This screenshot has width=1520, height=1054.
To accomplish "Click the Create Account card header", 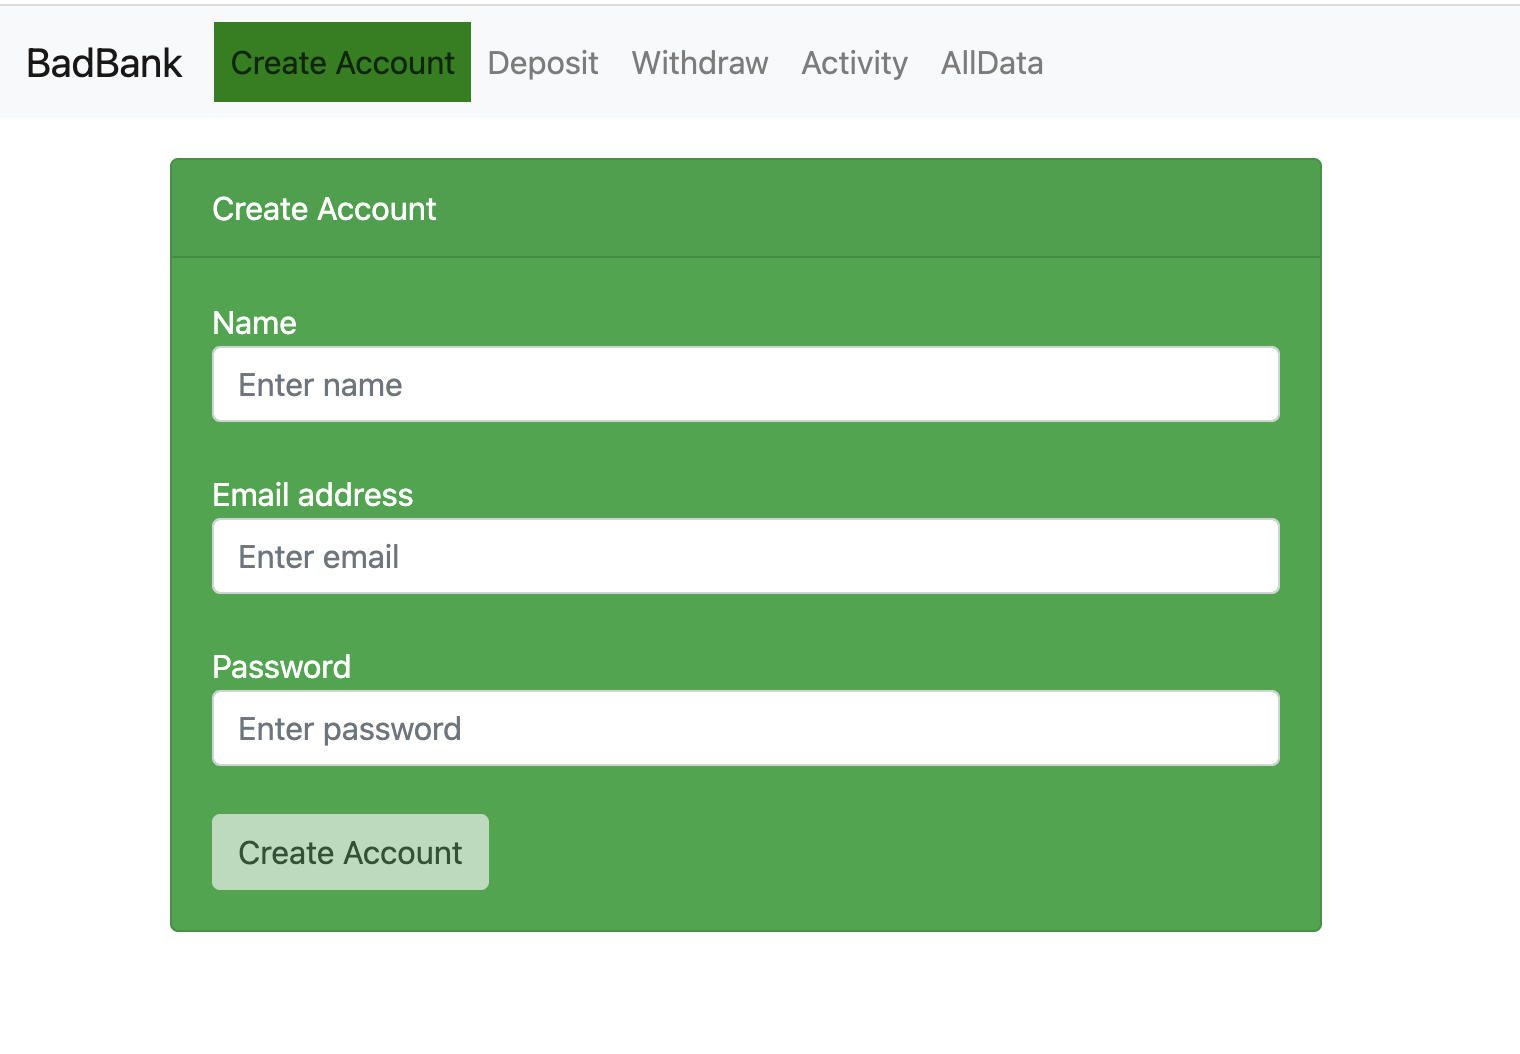I will [x=323, y=209].
